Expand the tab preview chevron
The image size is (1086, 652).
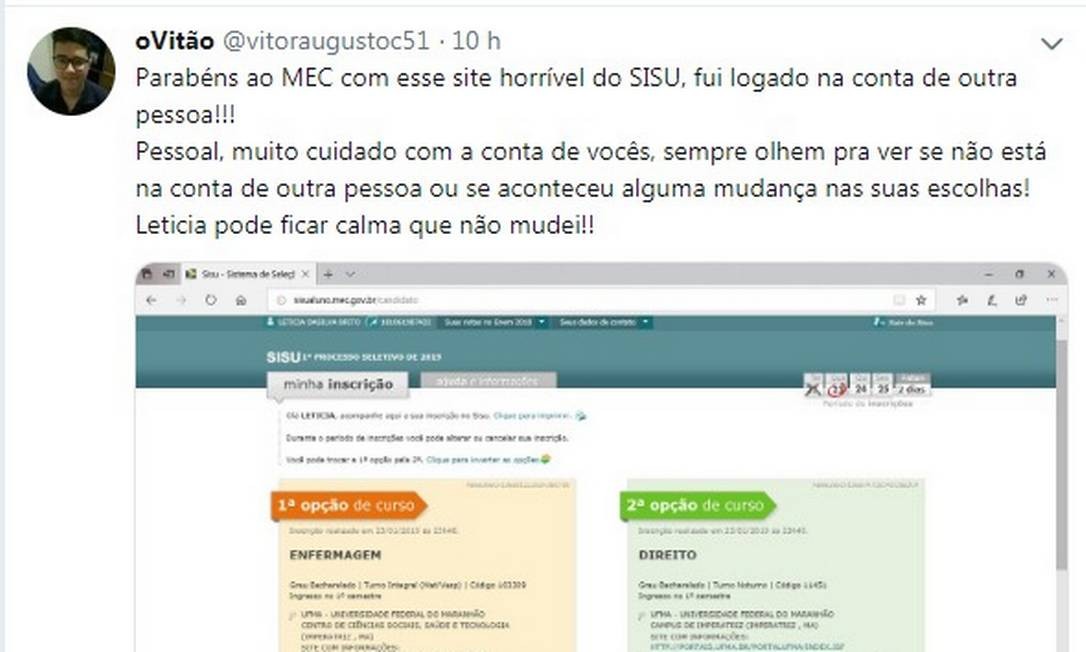click(350, 274)
